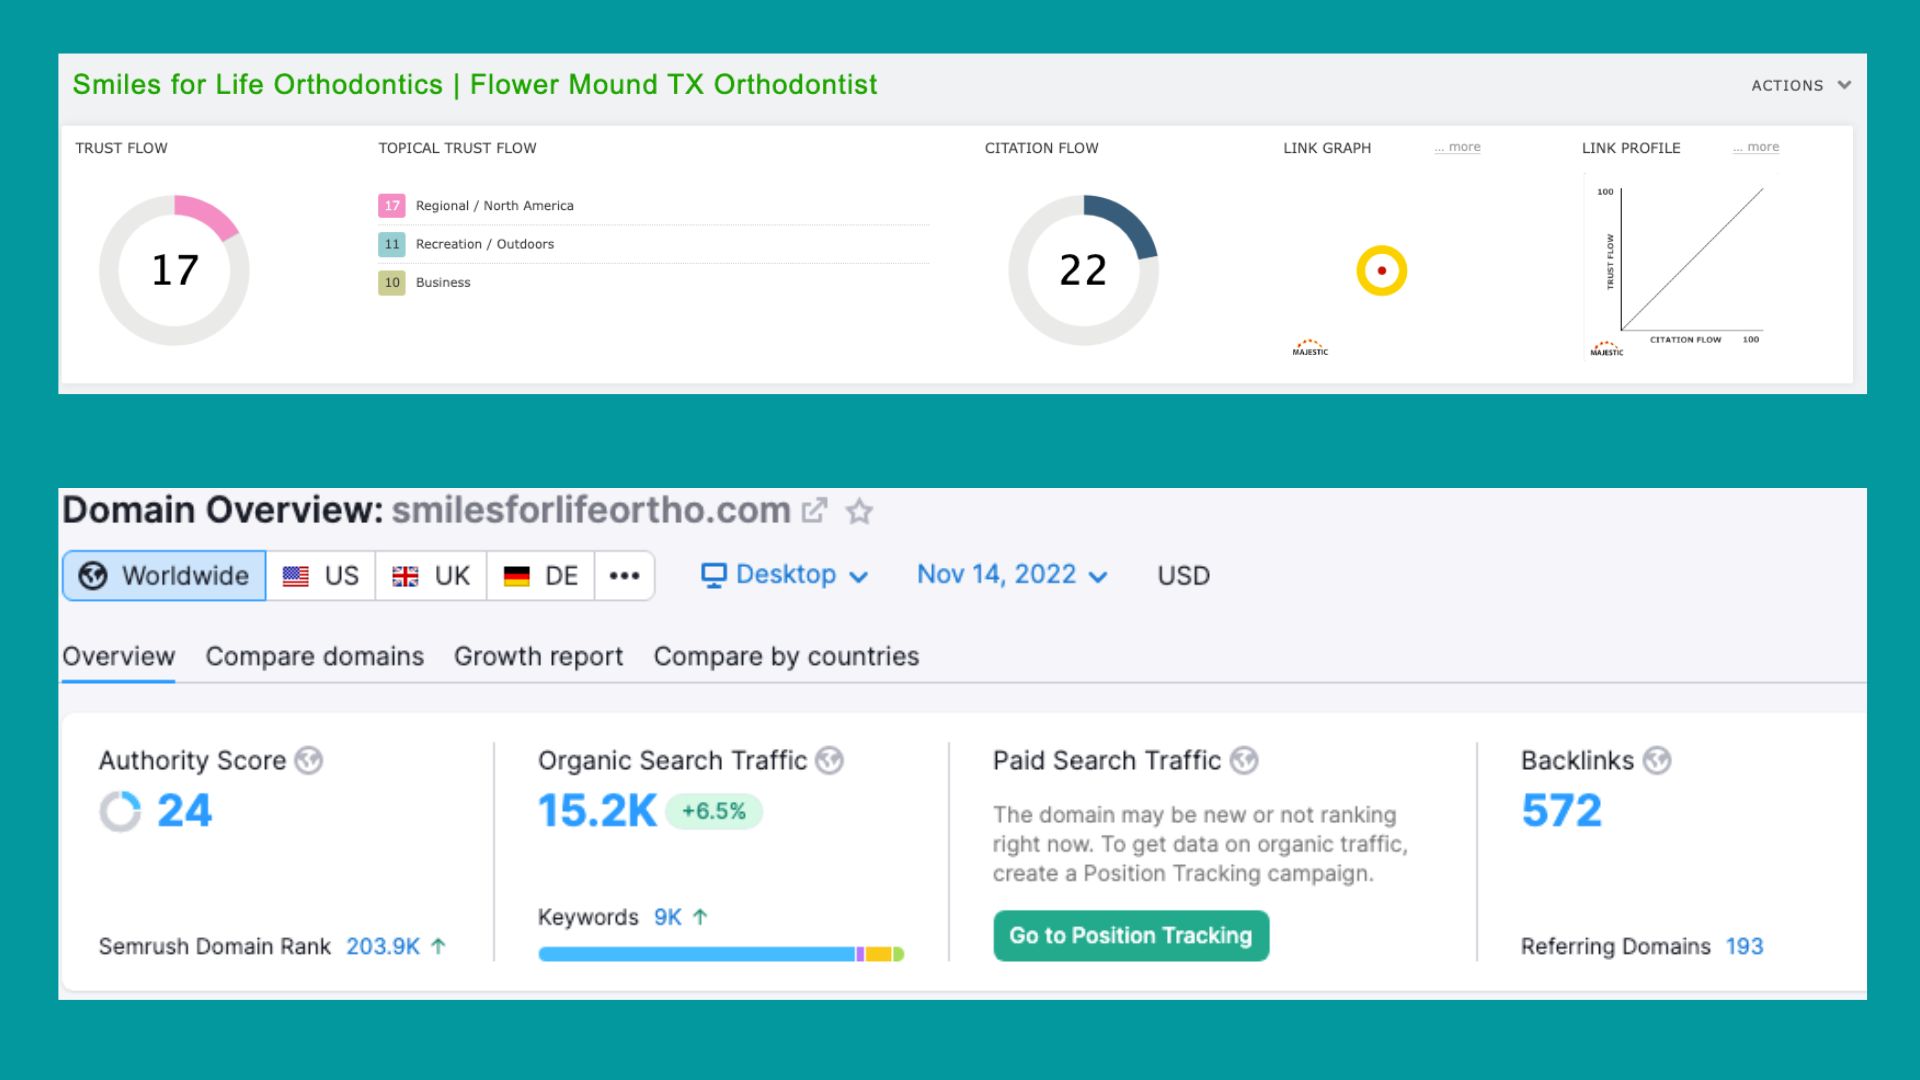Switch database to UK
This screenshot has width=1920, height=1080.
coord(431,576)
